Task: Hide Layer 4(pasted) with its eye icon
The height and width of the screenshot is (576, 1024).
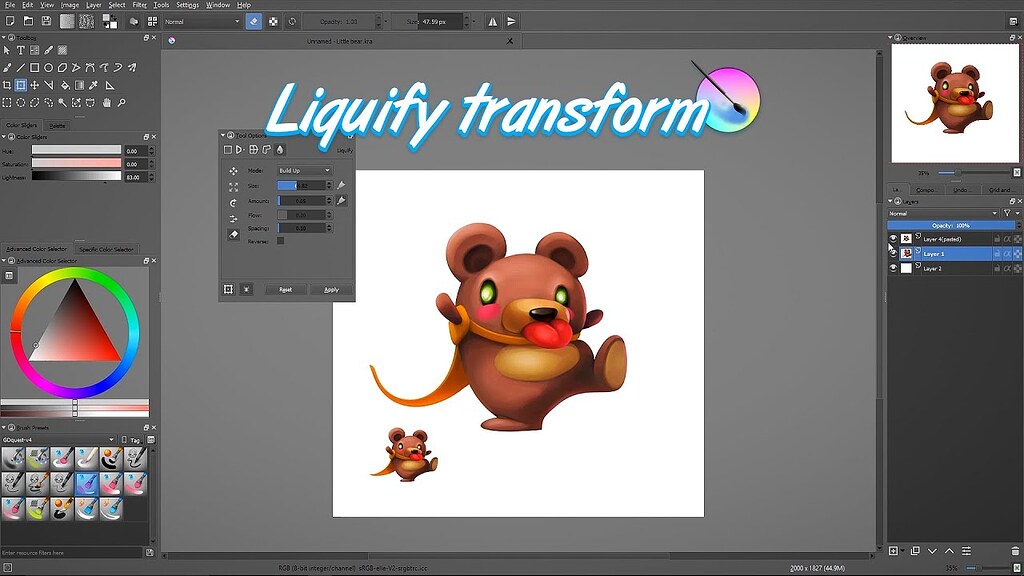Action: click(893, 239)
